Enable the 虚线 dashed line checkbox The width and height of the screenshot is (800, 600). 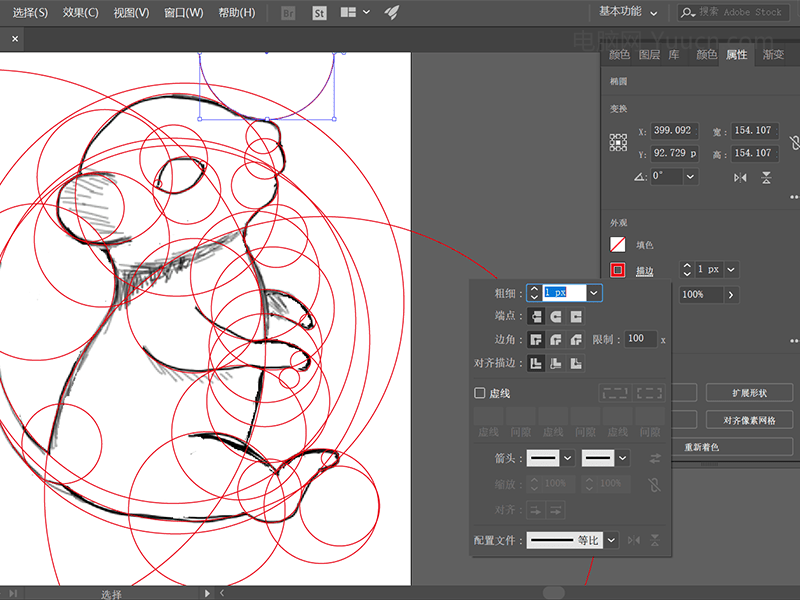pyautogui.click(x=480, y=393)
